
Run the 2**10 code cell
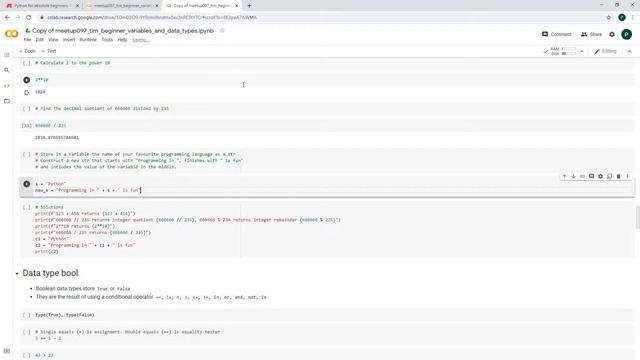[x=27, y=80]
